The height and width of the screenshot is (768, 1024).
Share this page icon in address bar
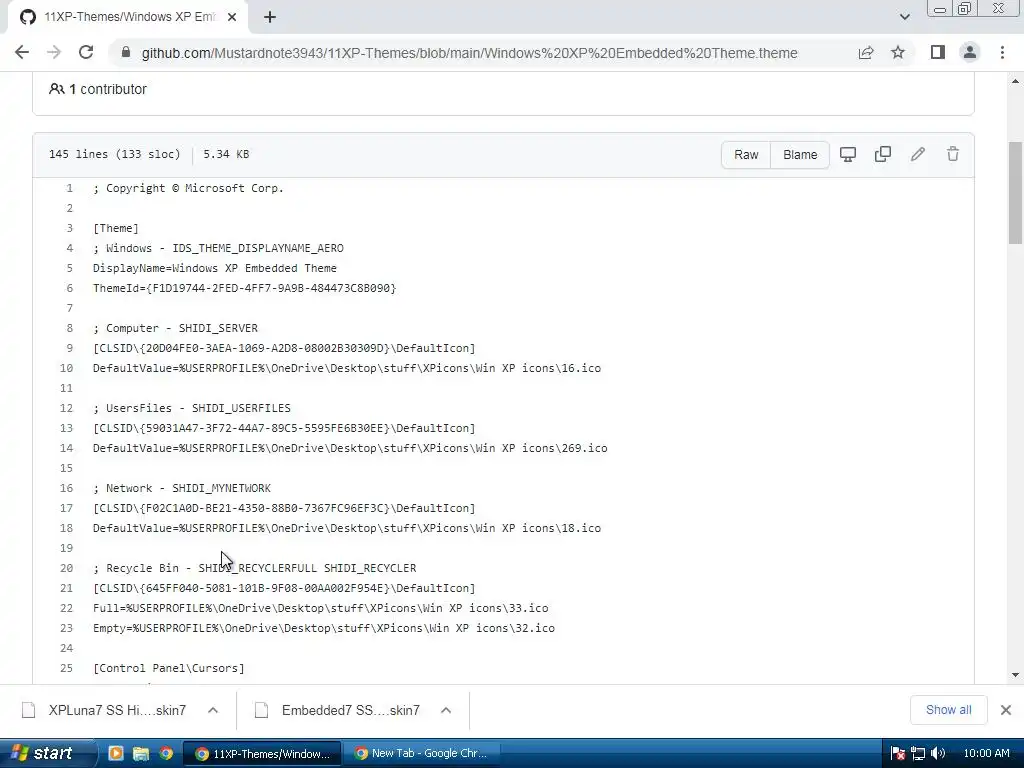click(x=866, y=52)
